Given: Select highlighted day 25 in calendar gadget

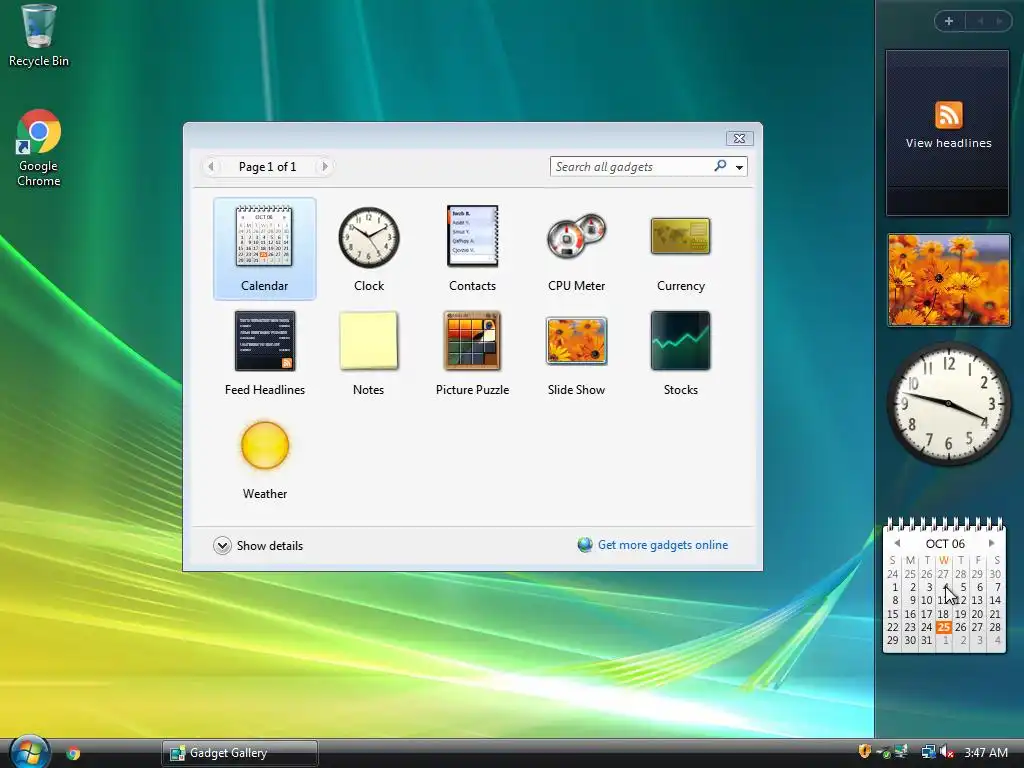Looking at the screenshot, I should point(943,627).
